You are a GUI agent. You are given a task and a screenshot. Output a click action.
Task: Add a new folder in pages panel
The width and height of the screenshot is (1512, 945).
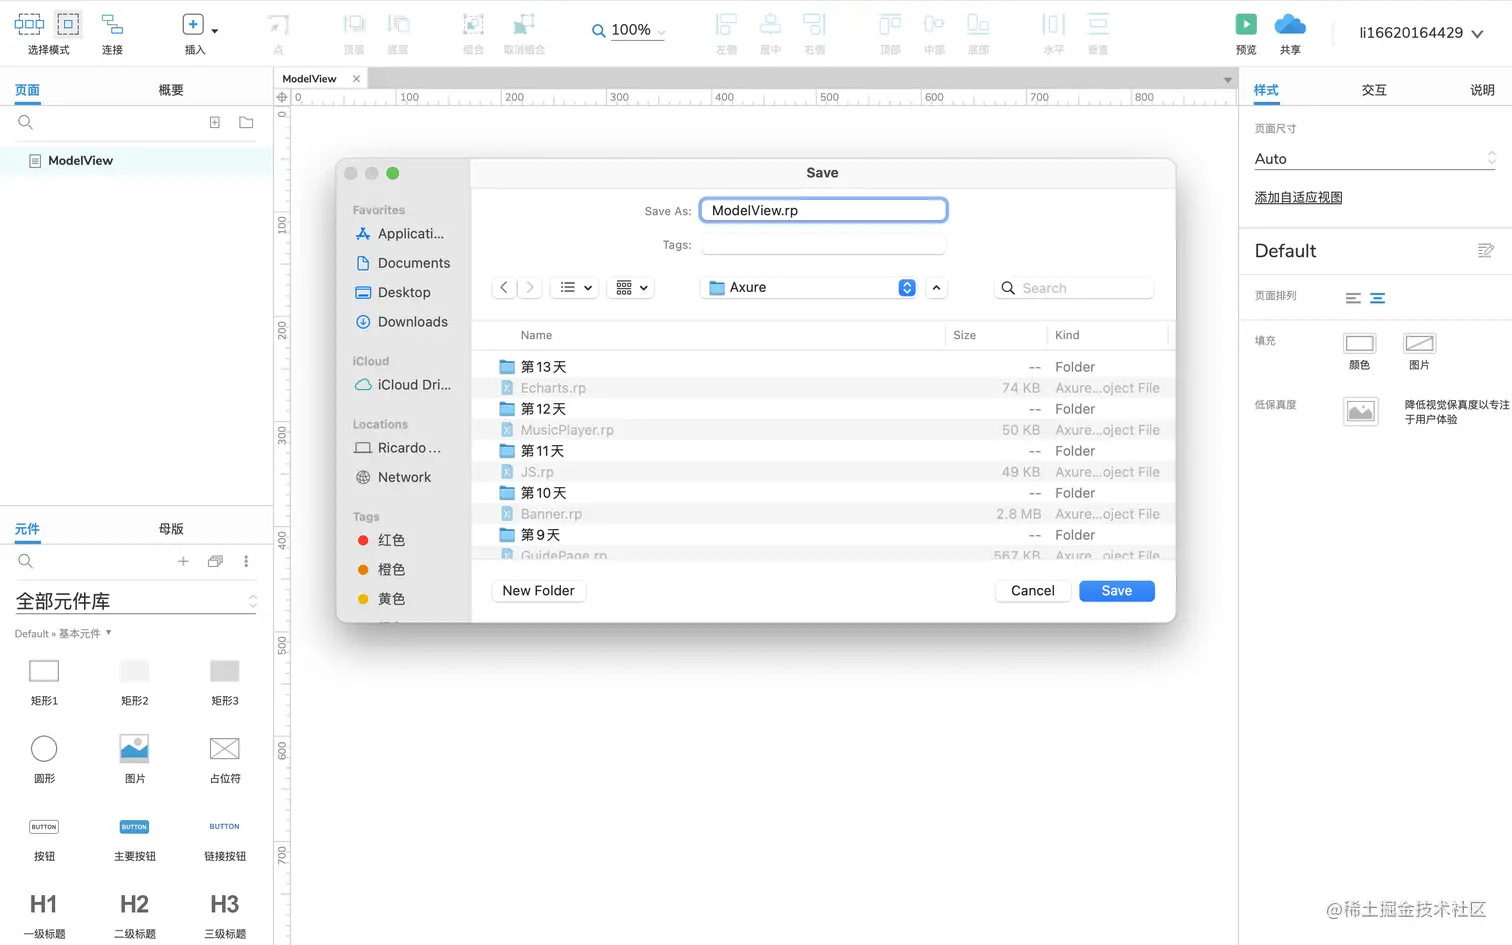click(246, 122)
